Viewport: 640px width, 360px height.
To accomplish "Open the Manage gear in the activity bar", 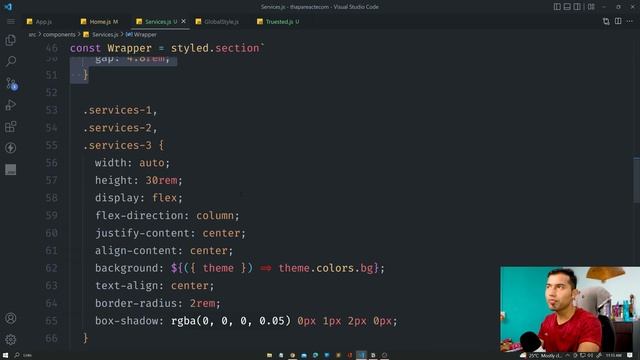I will tap(11, 339).
